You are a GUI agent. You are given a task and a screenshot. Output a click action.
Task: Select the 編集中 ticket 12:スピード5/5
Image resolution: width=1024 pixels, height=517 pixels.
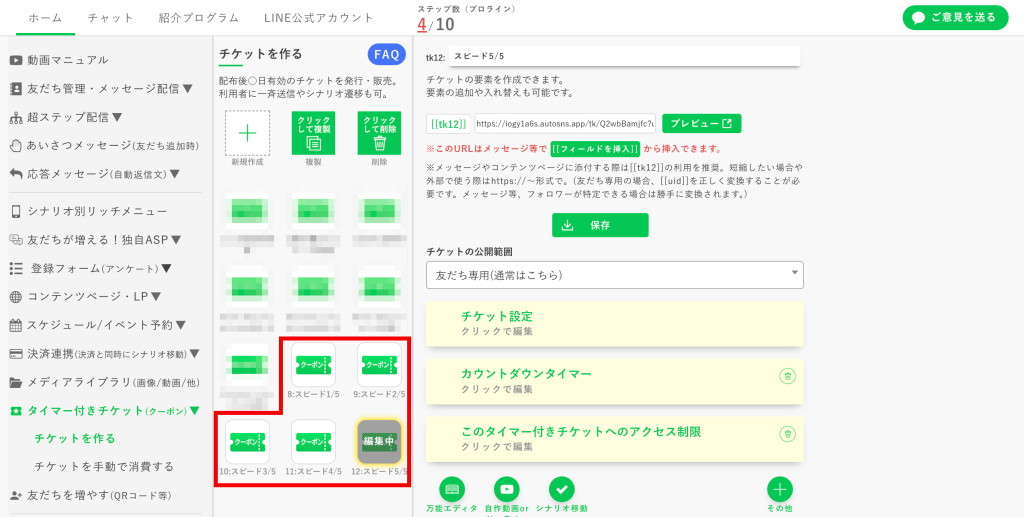coord(379,442)
